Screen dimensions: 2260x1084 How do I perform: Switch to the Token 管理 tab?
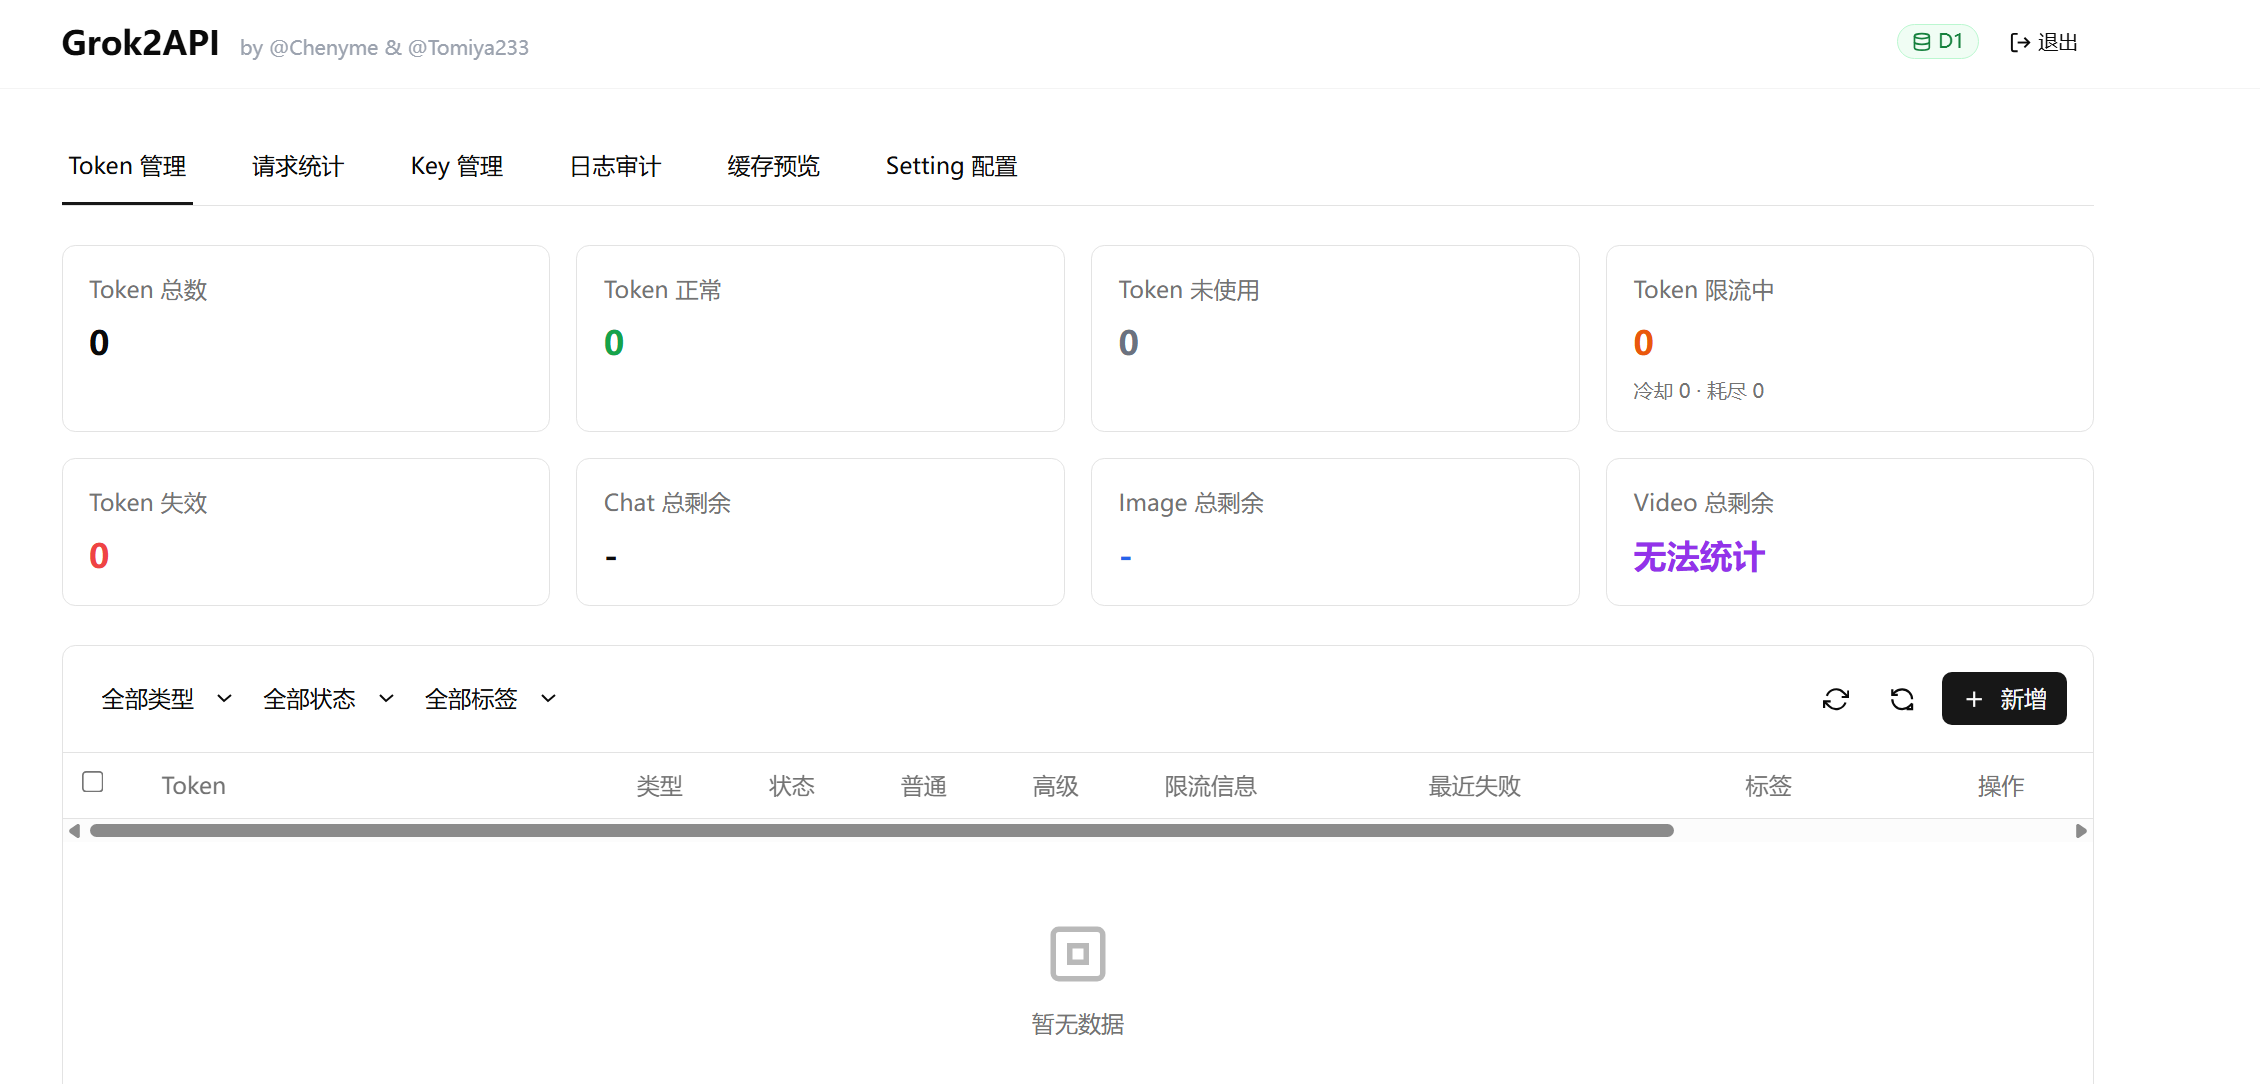(x=127, y=166)
